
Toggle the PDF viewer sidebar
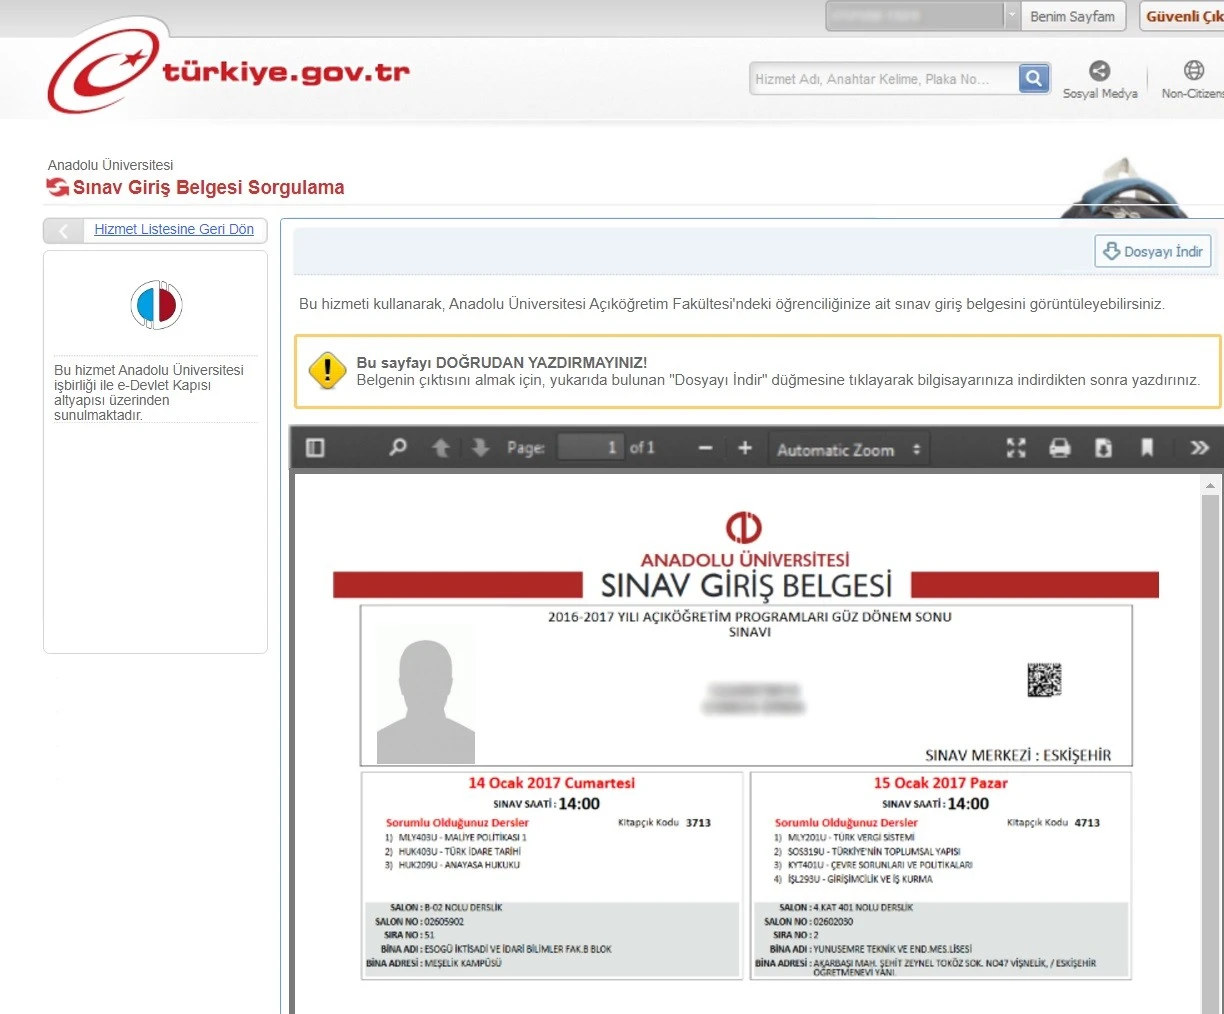tap(315, 448)
